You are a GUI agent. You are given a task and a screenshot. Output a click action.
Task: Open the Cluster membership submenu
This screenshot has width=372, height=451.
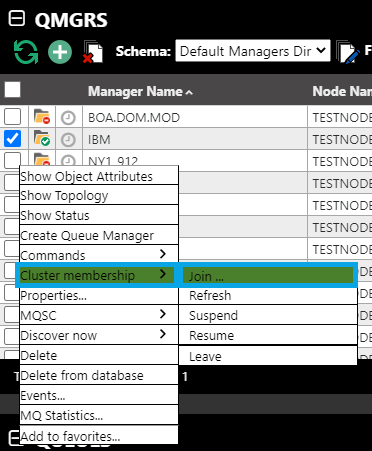coord(97,275)
